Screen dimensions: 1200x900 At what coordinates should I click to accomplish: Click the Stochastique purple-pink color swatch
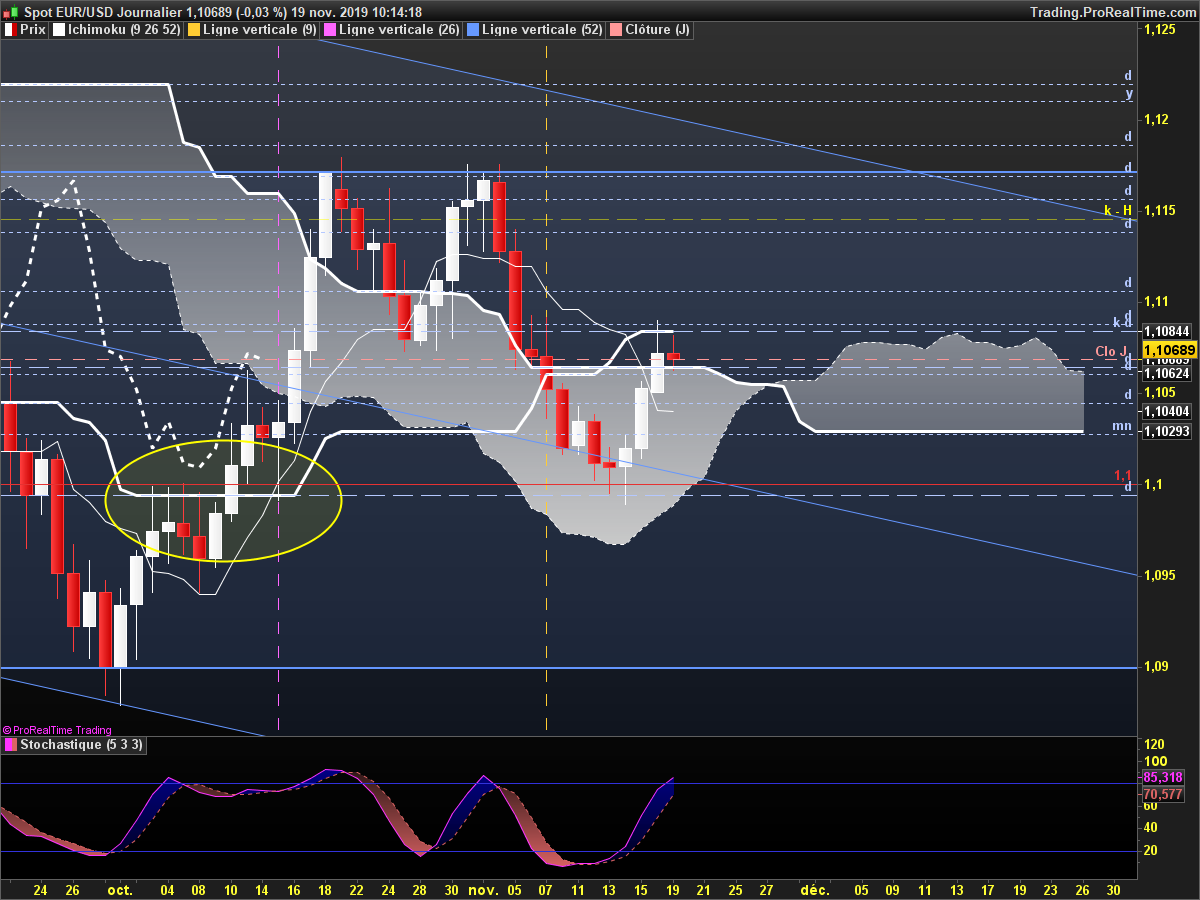[x=10, y=745]
